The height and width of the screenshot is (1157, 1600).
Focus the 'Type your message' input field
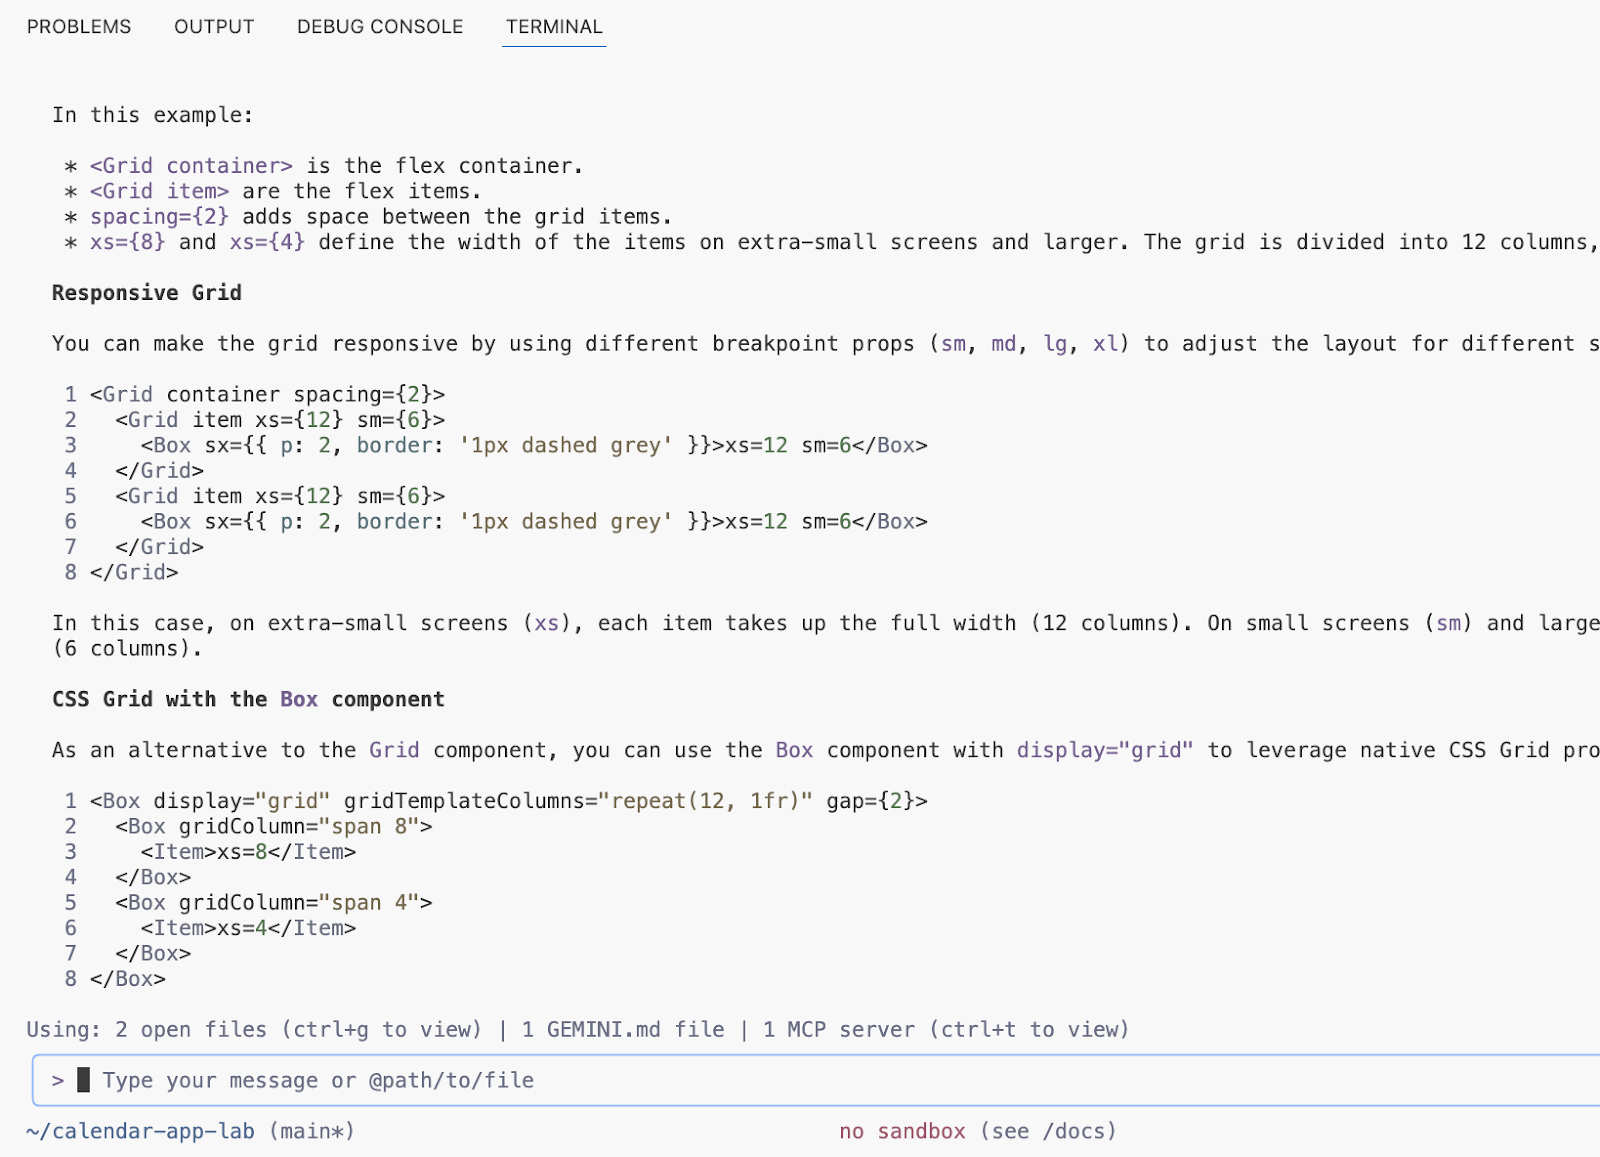[318, 1080]
